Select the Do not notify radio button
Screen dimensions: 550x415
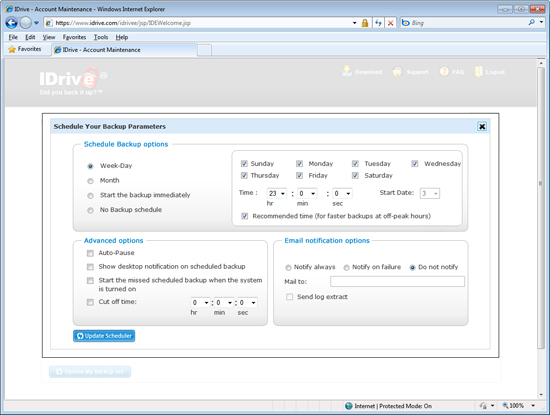click(412, 268)
